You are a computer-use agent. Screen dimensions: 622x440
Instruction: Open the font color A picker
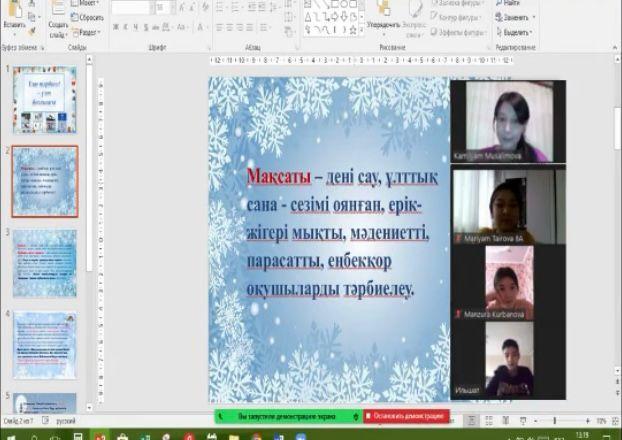pos(202,27)
